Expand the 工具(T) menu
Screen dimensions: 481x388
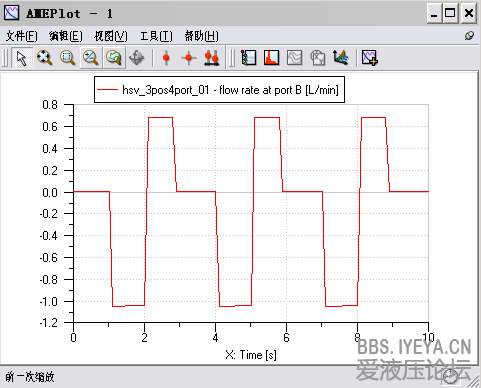tap(156, 36)
